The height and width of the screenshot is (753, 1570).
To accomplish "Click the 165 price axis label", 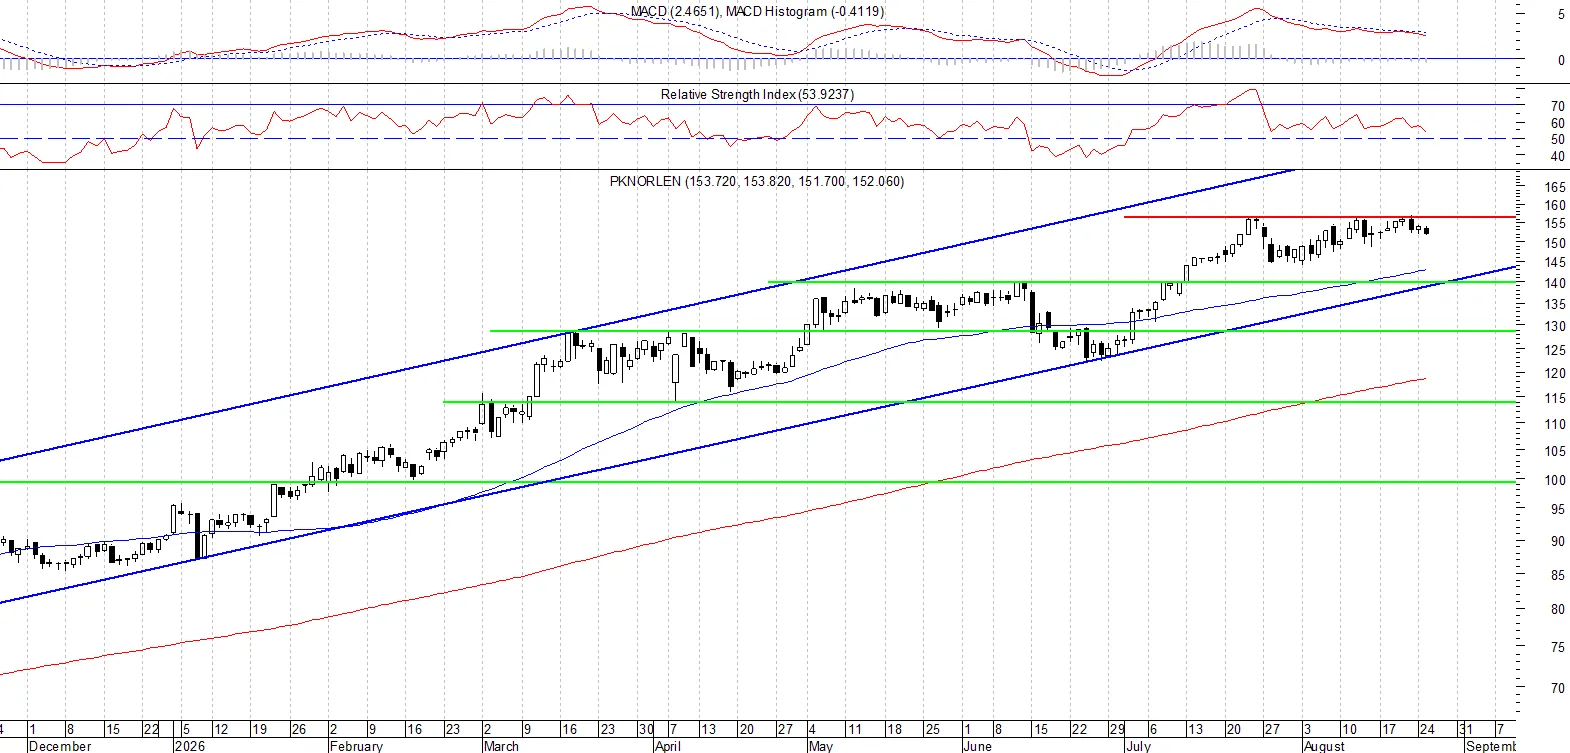I will click(x=1555, y=187).
